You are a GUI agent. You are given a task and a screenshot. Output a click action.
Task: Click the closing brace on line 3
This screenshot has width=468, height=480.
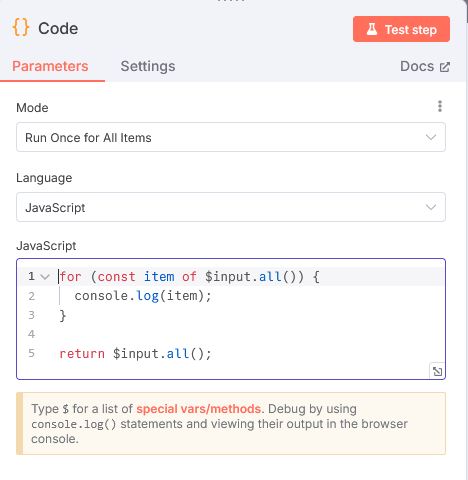pyautogui.click(x=63, y=315)
